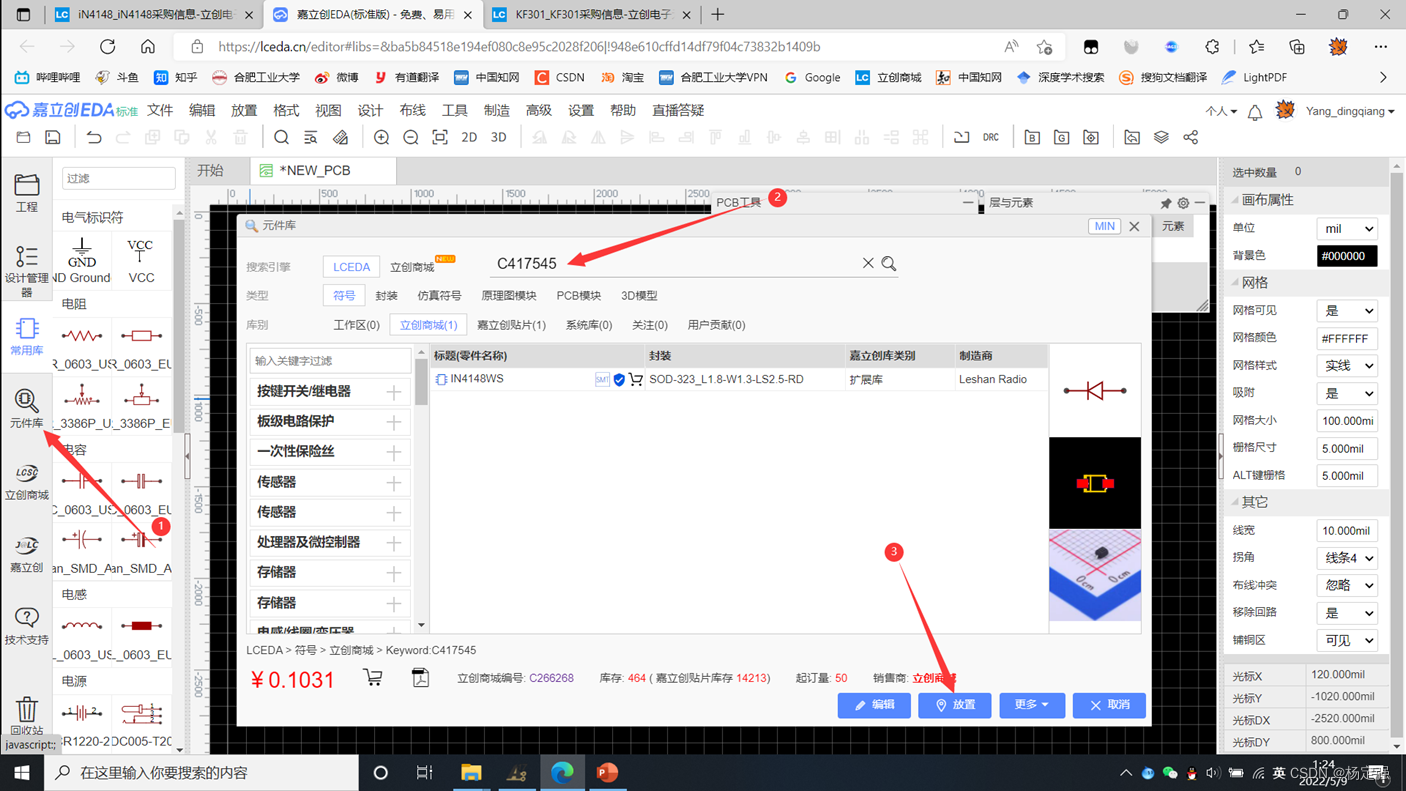This screenshot has height=791, width=1406.
Task: Open the 技术支持 sidebar icon
Action: click(27, 626)
